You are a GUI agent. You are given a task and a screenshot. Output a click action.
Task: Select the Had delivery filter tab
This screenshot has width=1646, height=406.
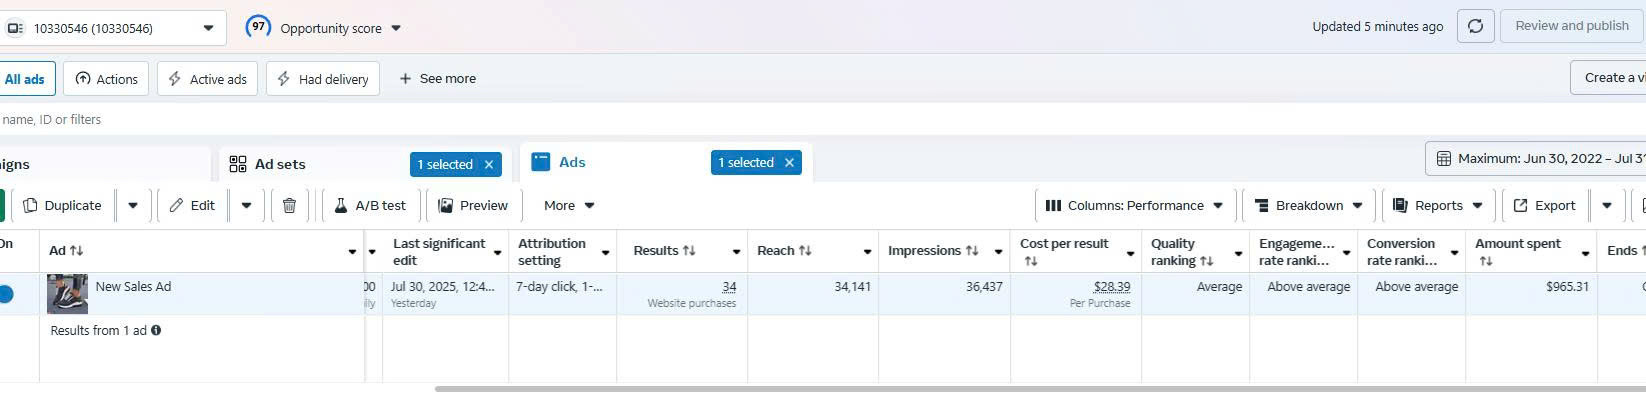click(x=323, y=79)
